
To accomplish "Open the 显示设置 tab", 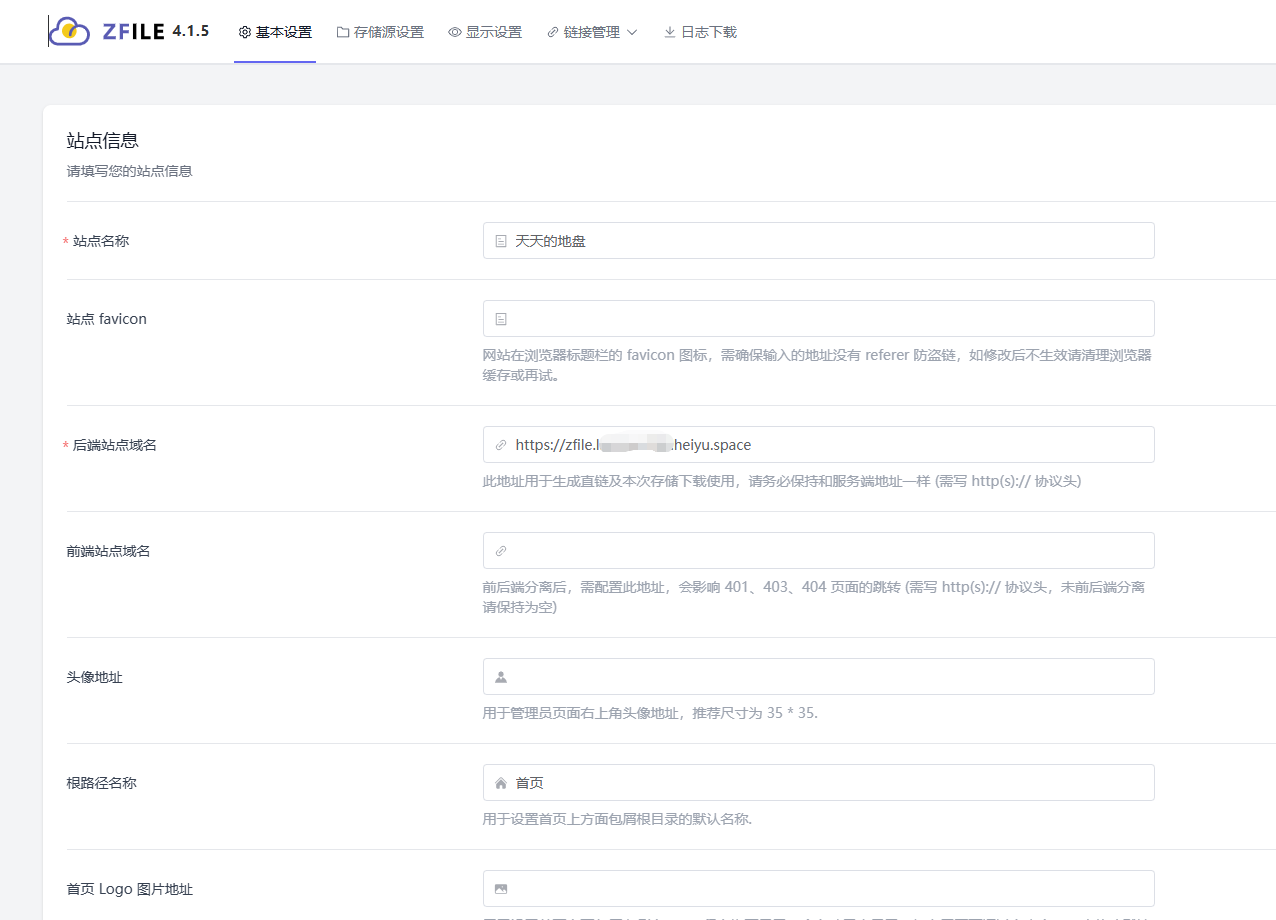I will coord(485,32).
